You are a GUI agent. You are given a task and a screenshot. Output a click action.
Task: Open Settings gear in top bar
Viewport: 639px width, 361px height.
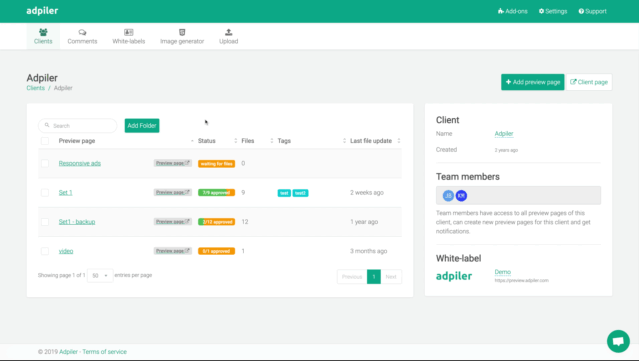[553, 11]
